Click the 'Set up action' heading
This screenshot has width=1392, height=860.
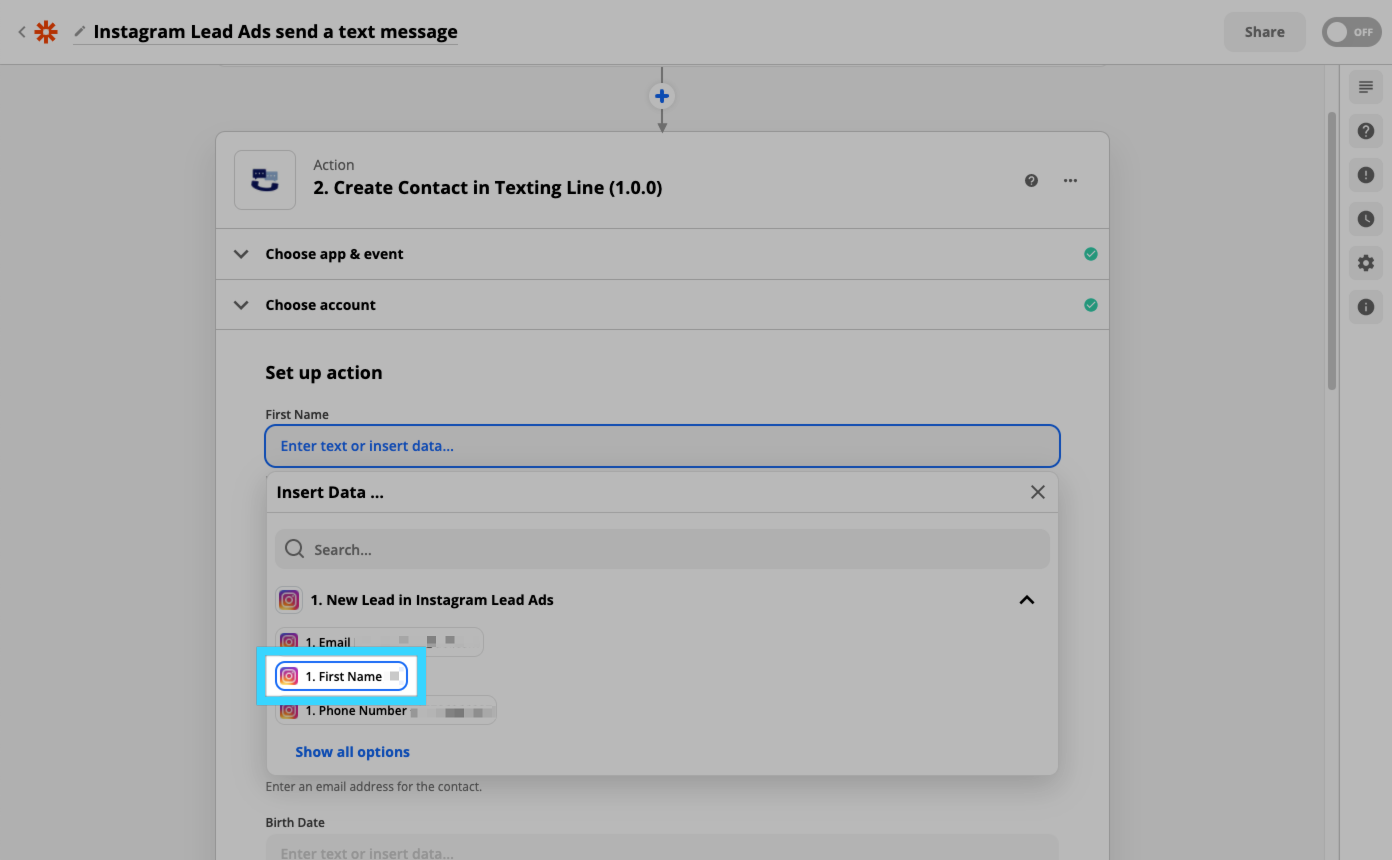click(x=324, y=373)
